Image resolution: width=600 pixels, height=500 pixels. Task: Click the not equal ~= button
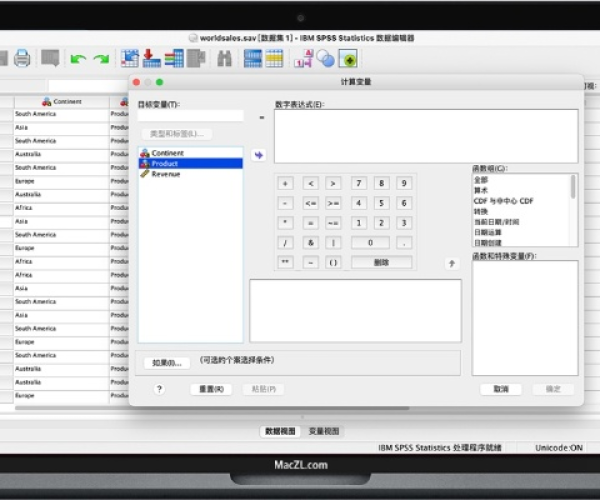(333, 223)
